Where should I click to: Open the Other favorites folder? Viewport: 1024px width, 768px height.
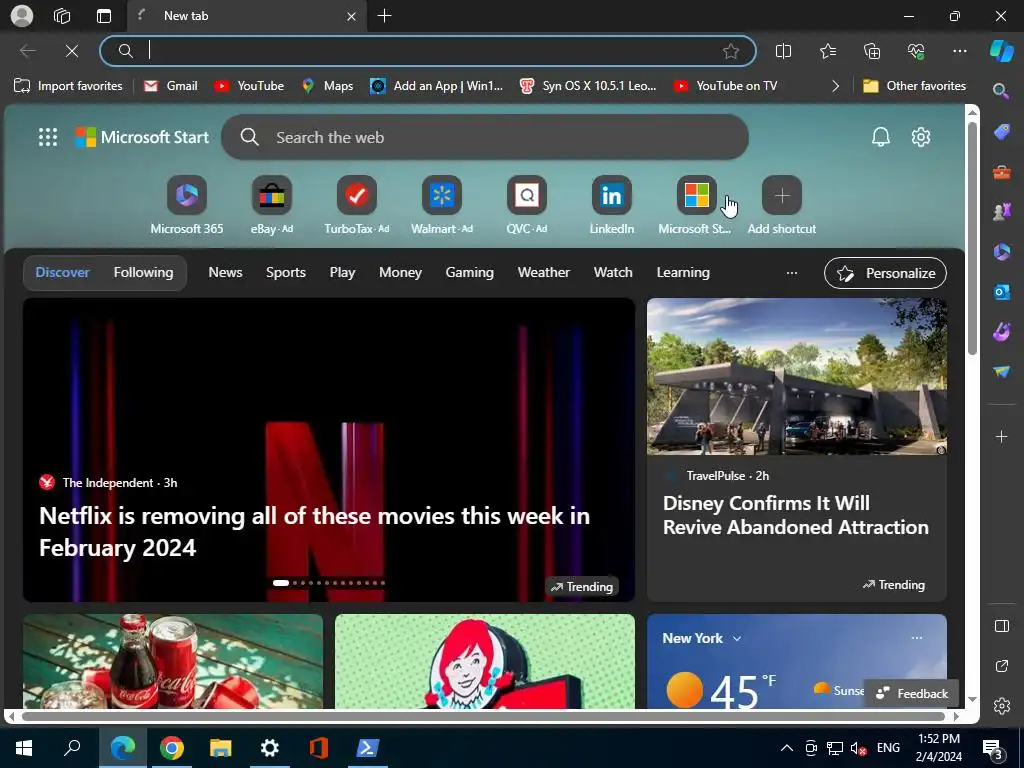[x=914, y=86]
